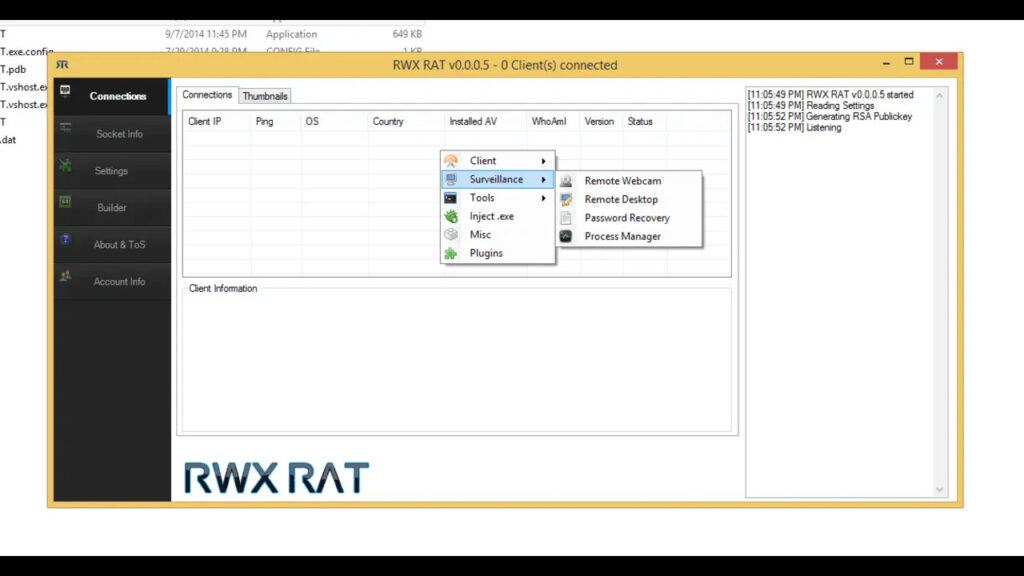This screenshot has height=576, width=1024.
Task: Expand the Surveillance submenu arrow
Action: tap(543, 180)
